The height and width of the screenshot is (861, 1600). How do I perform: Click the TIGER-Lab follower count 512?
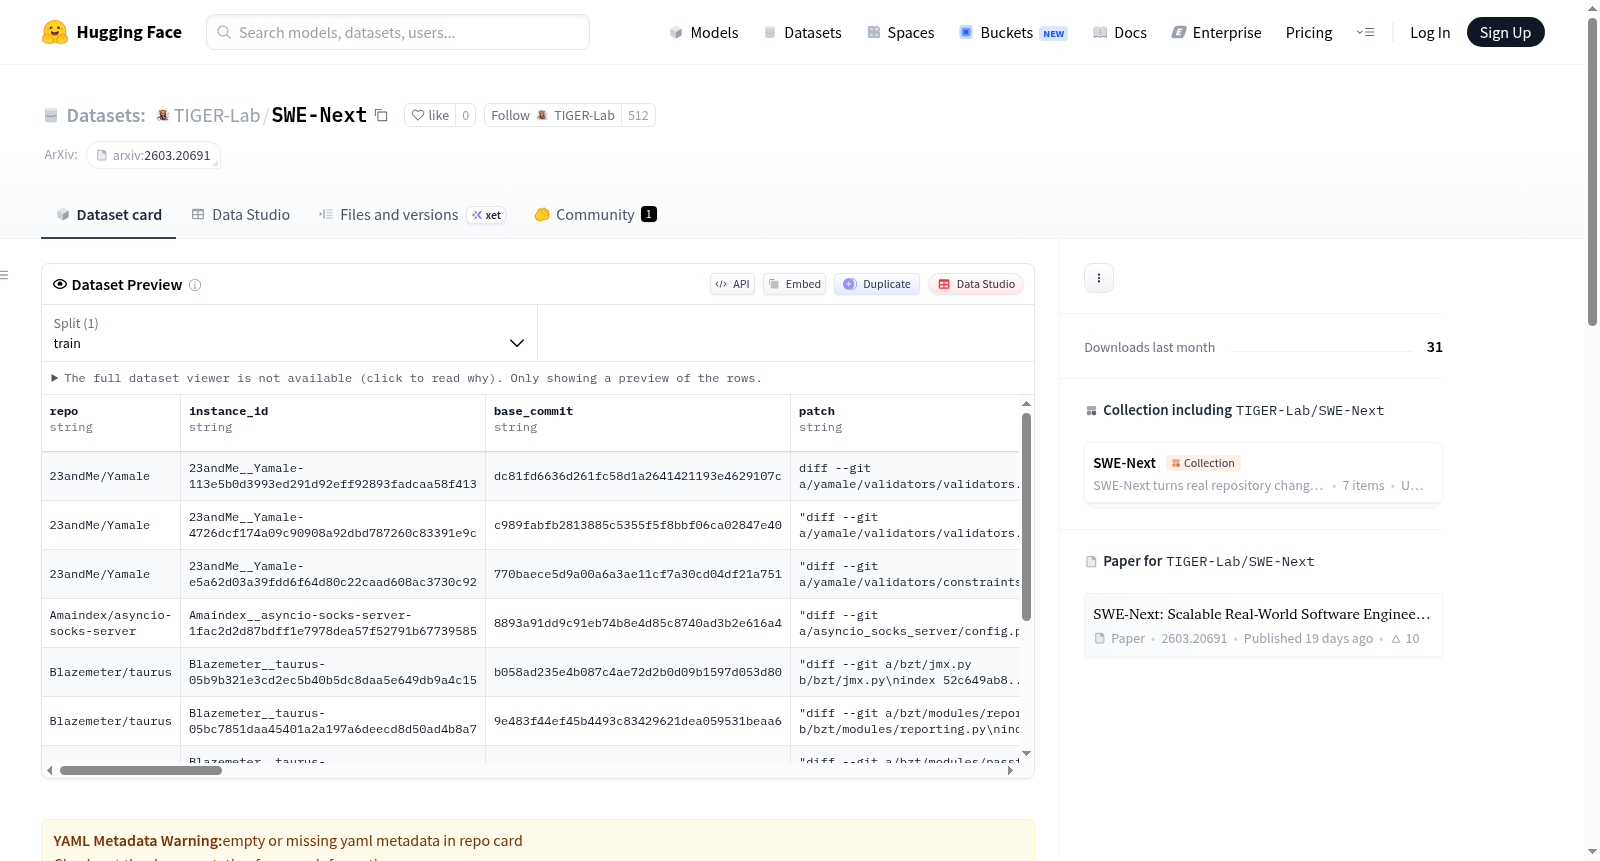click(x=638, y=115)
